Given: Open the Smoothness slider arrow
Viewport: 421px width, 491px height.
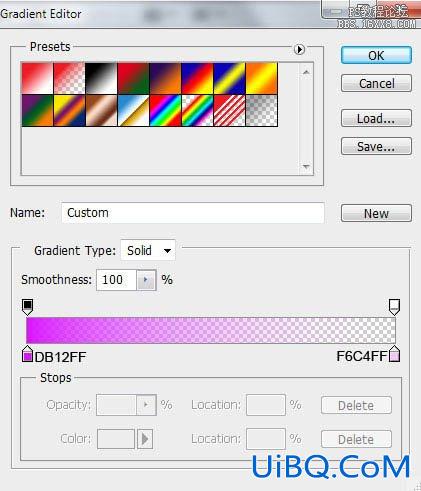Looking at the screenshot, I should (x=146, y=280).
